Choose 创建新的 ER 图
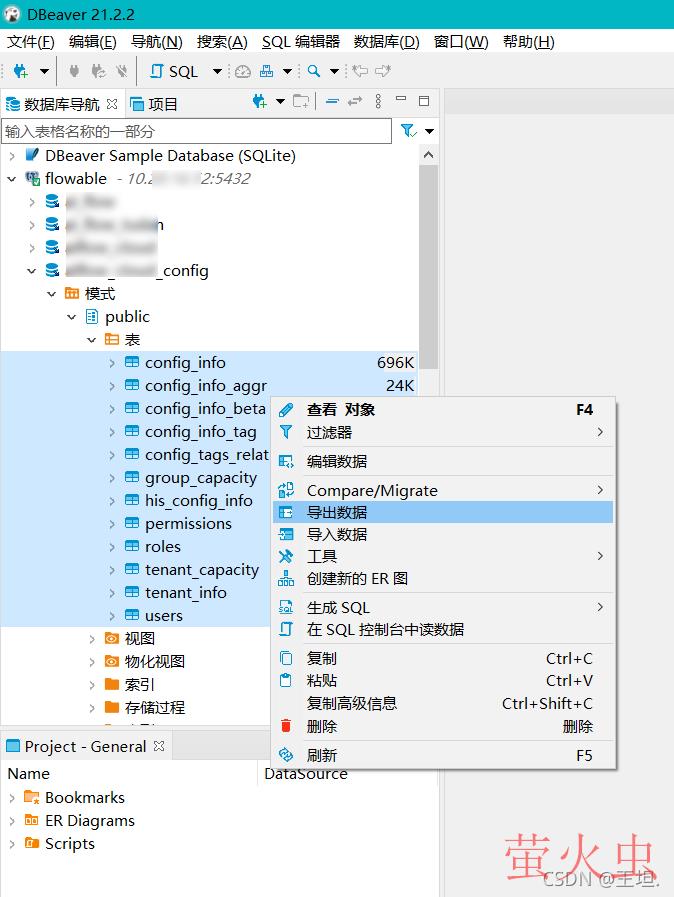This screenshot has width=674, height=897. coord(443,578)
